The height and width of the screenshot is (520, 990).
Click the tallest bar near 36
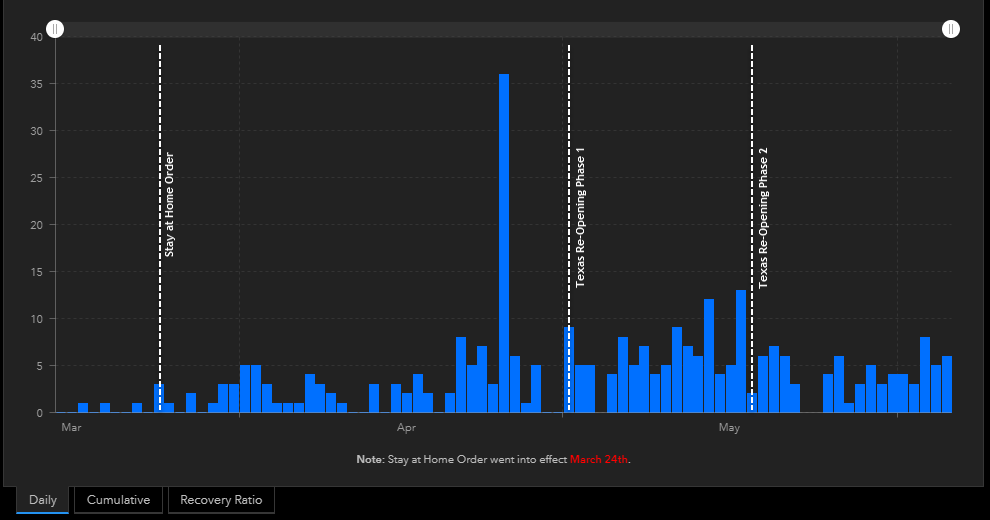[x=504, y=243]
